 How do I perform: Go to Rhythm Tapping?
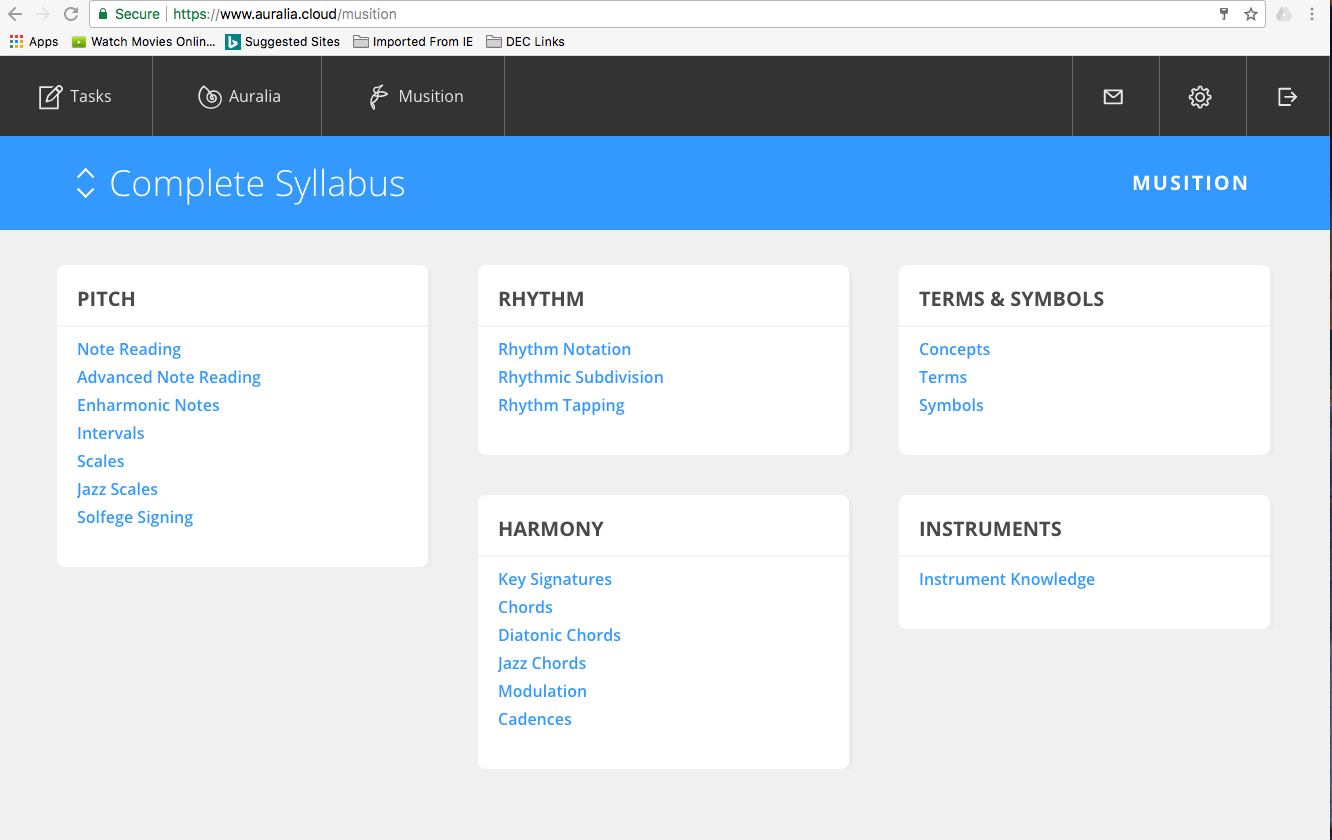click(561, 405)
